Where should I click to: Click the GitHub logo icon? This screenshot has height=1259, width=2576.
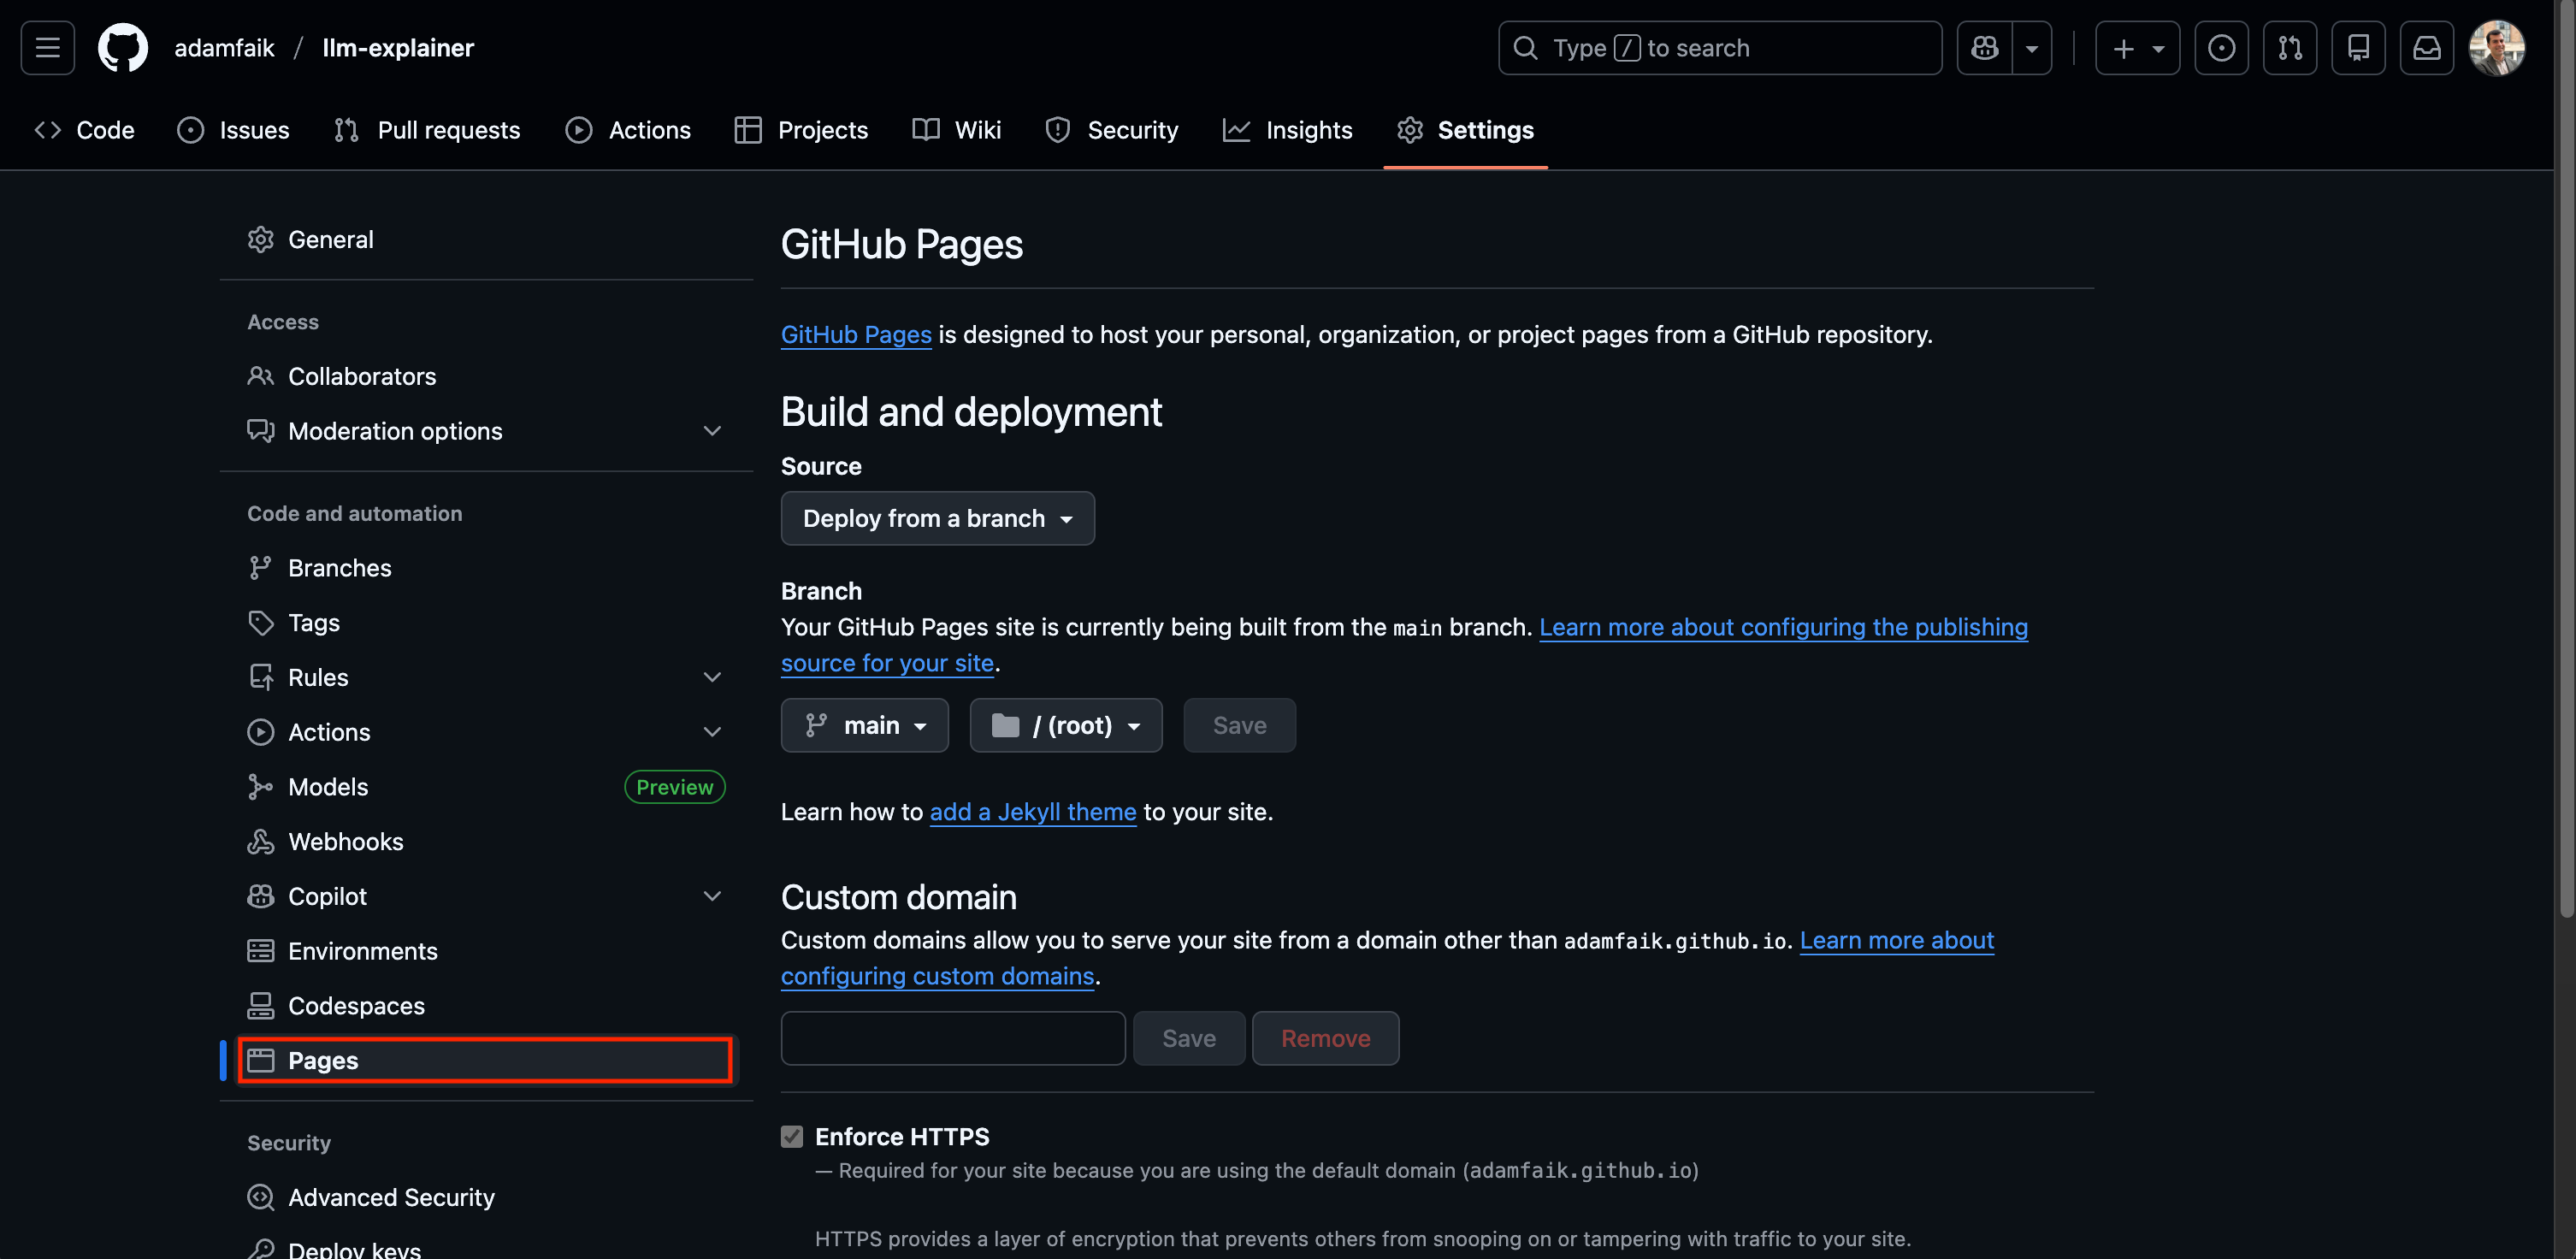coord(122,47)
